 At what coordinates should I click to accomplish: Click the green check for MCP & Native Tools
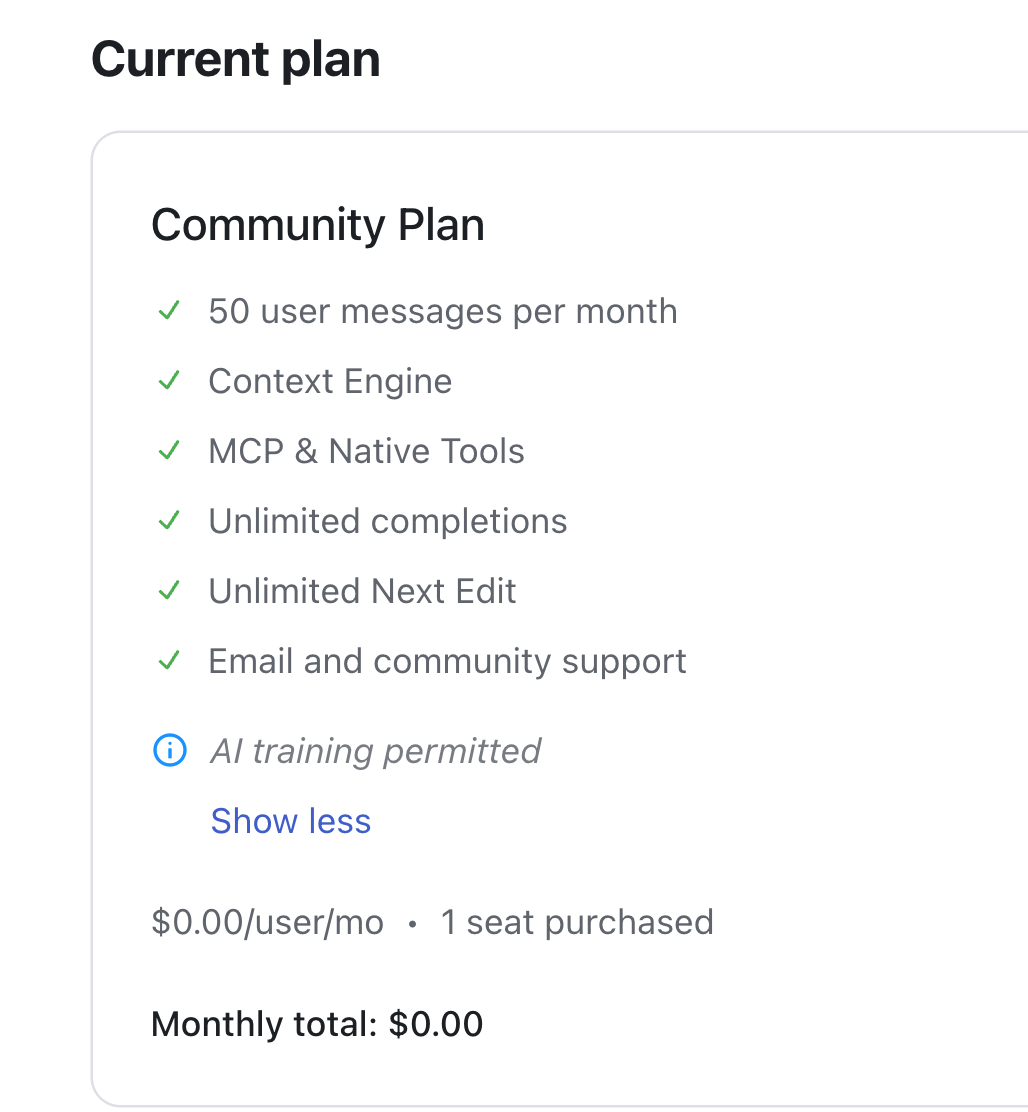[x=169, y=450]
